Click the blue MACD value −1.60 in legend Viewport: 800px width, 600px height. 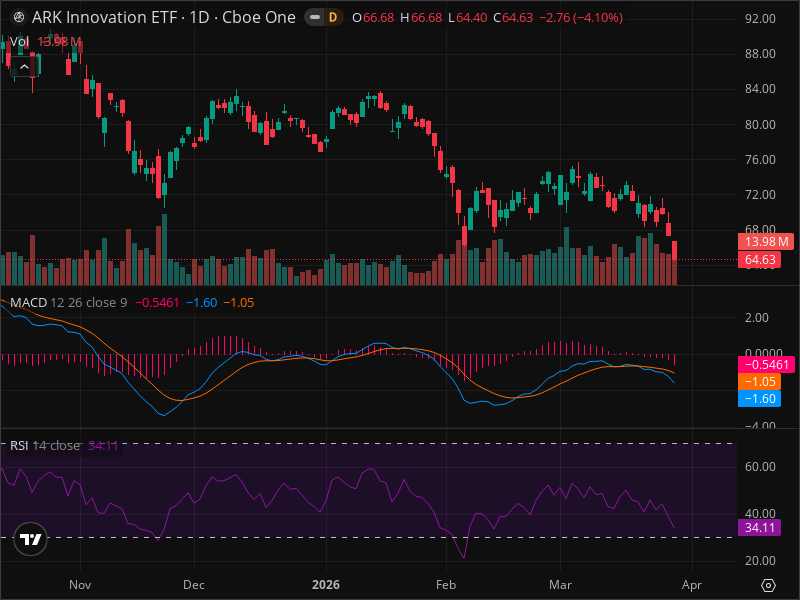tap(202, 303)
